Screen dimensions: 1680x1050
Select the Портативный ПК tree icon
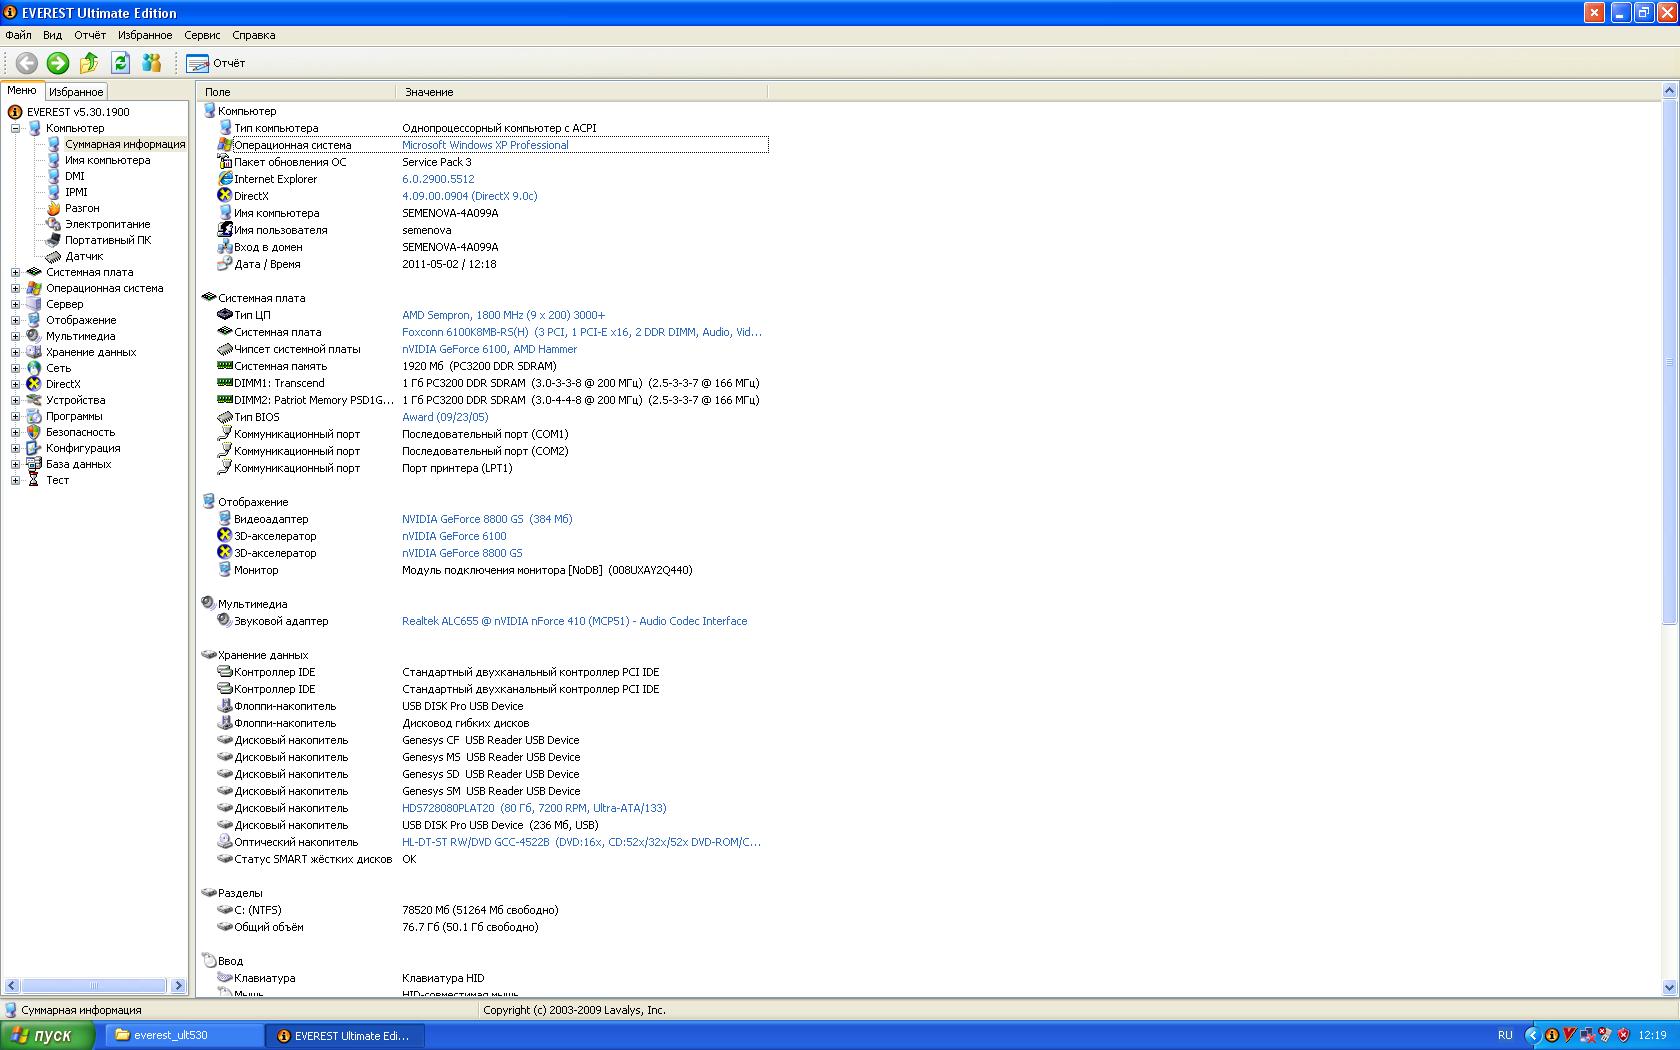[x=54, y=240]
